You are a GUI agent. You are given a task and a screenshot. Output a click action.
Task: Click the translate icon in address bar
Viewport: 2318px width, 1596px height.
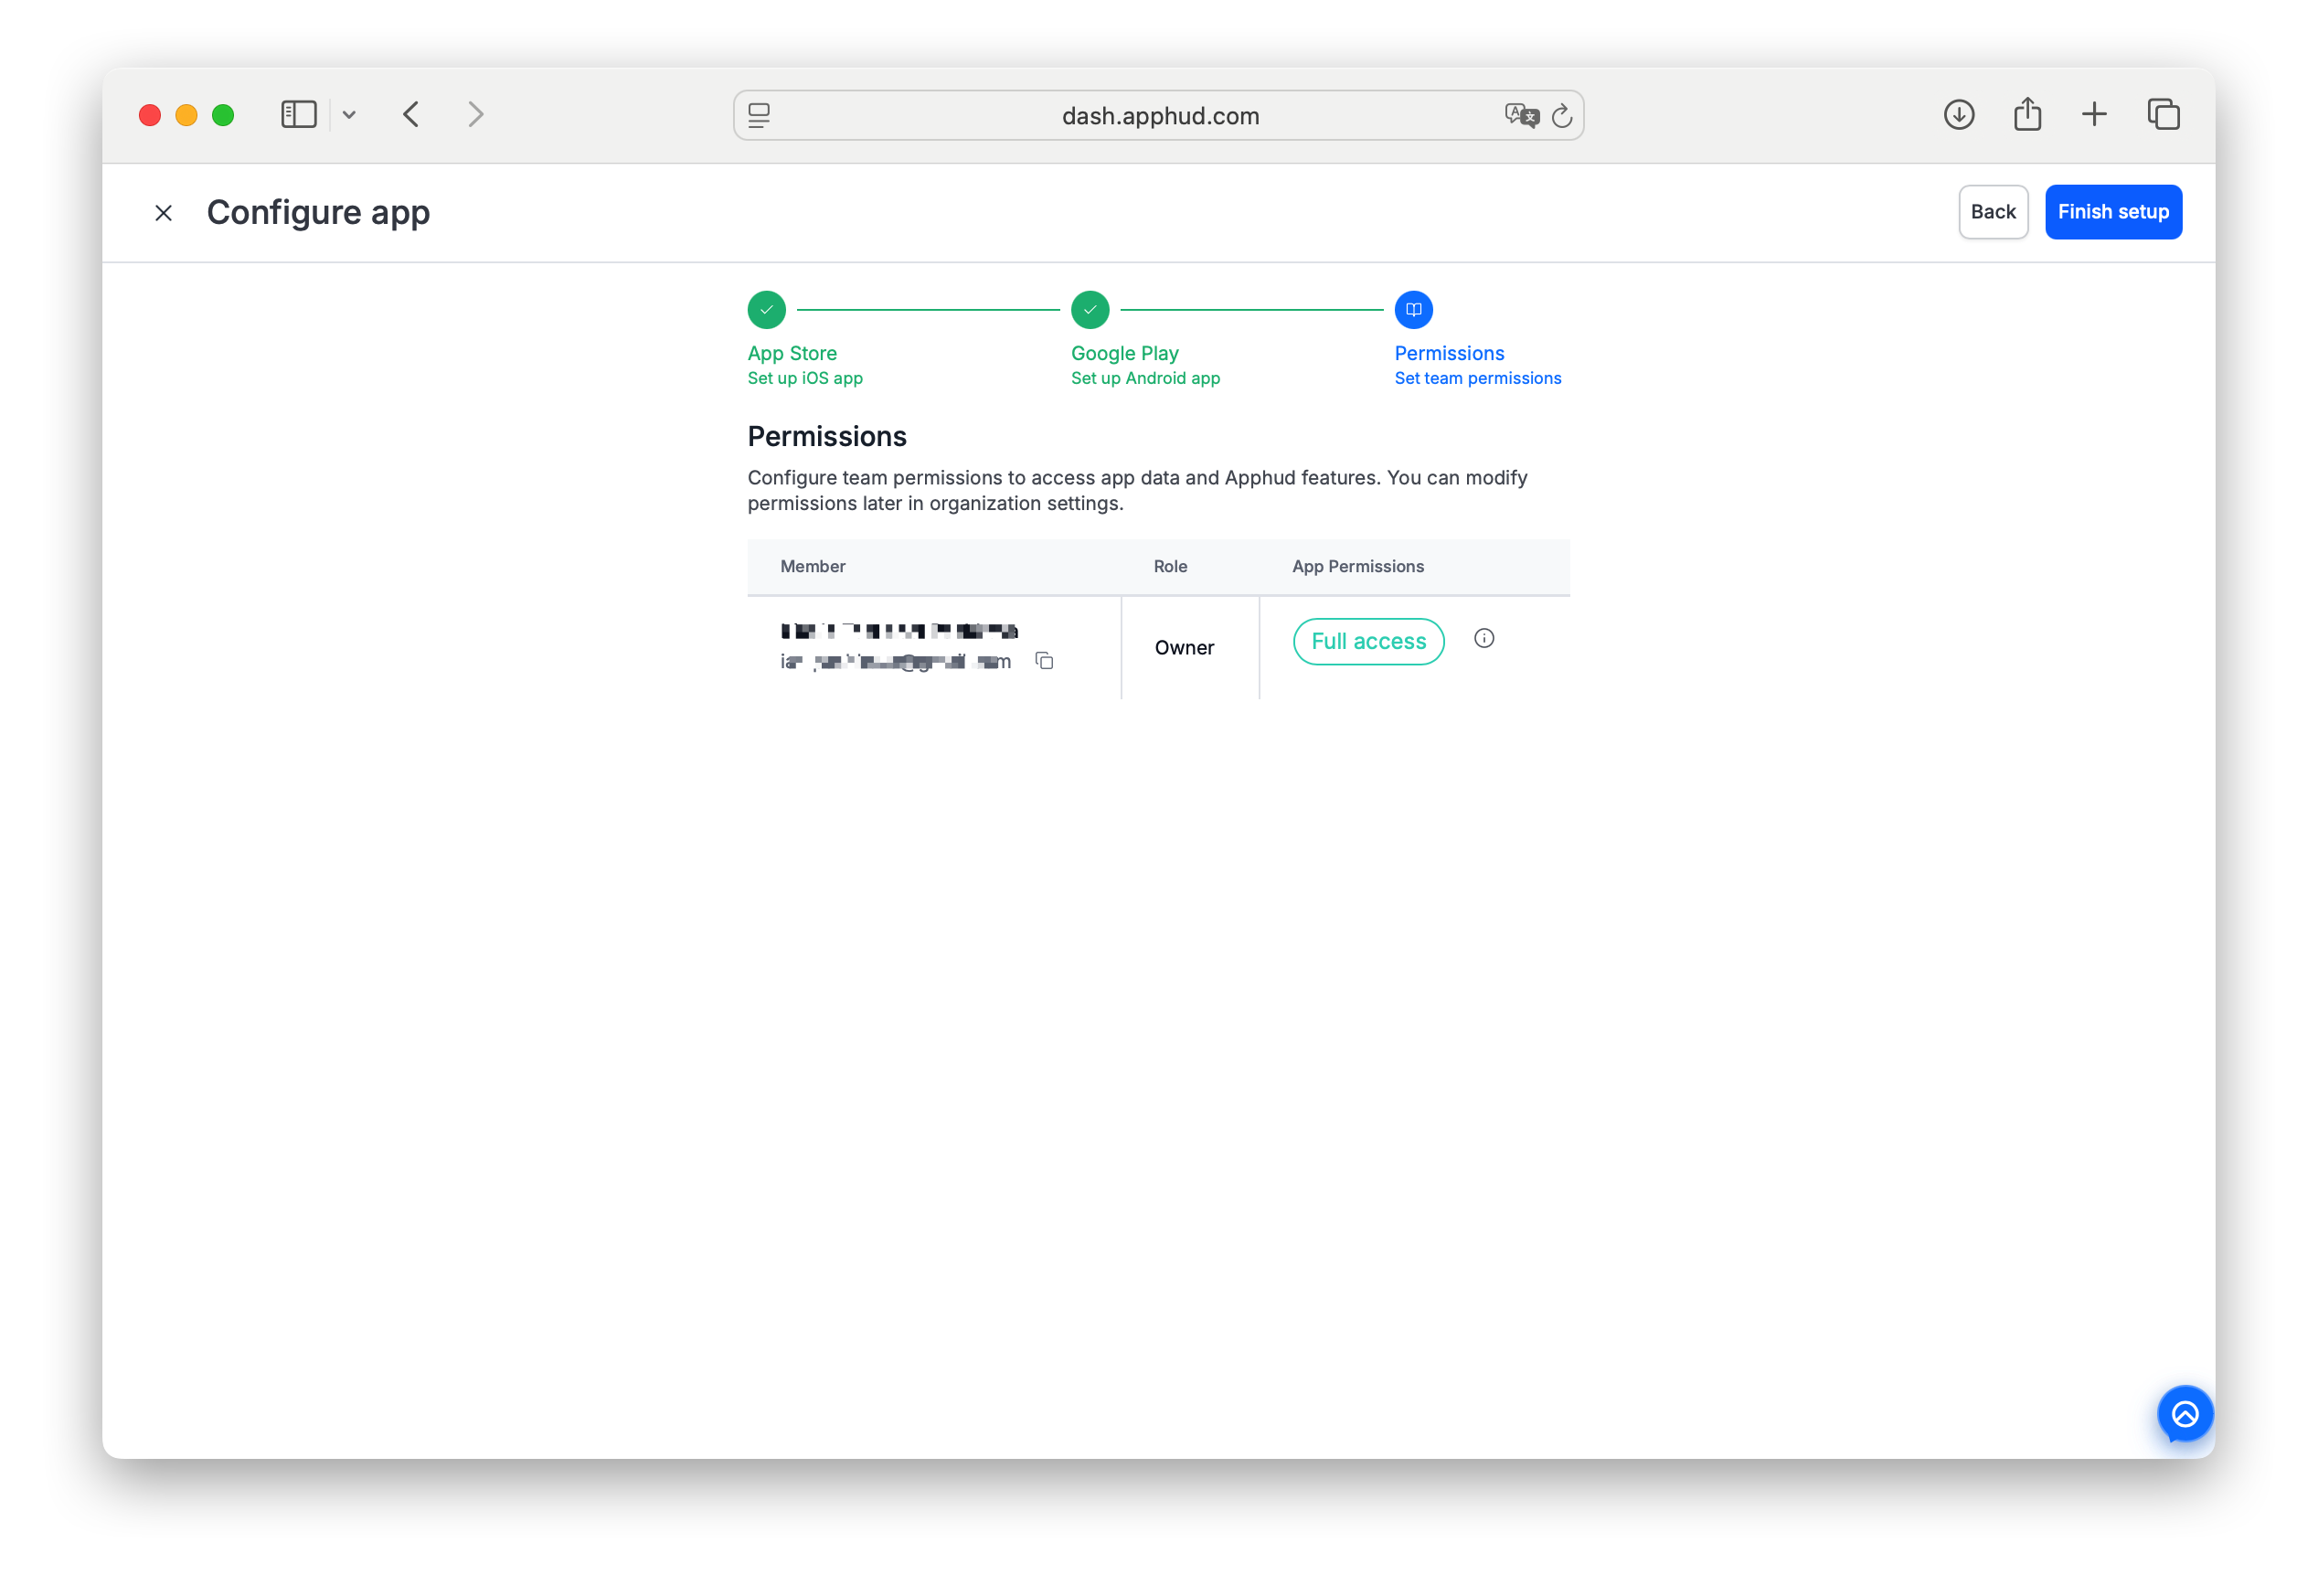pyautogui.click(x=1520, y=116)
